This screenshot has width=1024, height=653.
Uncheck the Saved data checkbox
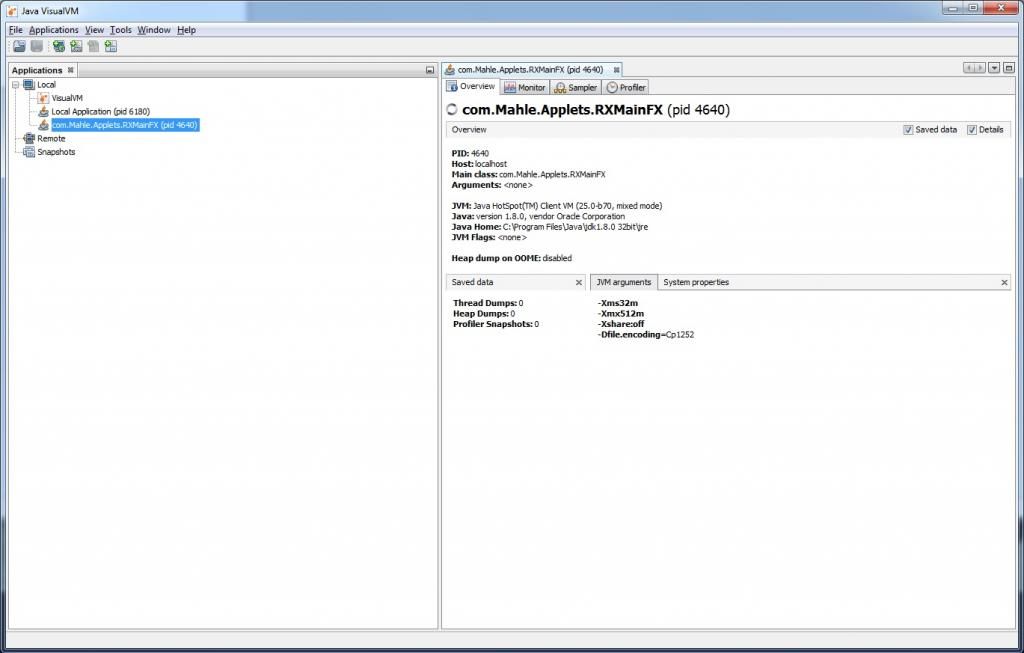coord(908,129)
